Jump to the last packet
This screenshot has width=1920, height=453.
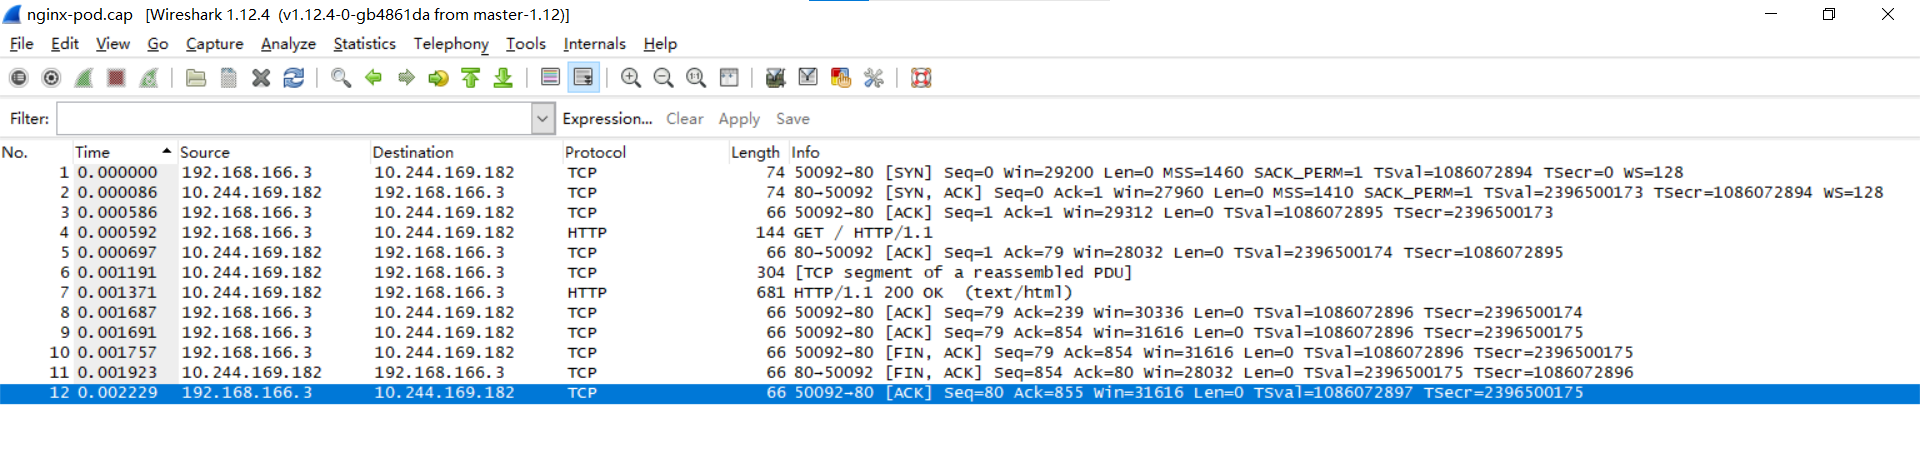coord(503,78)
